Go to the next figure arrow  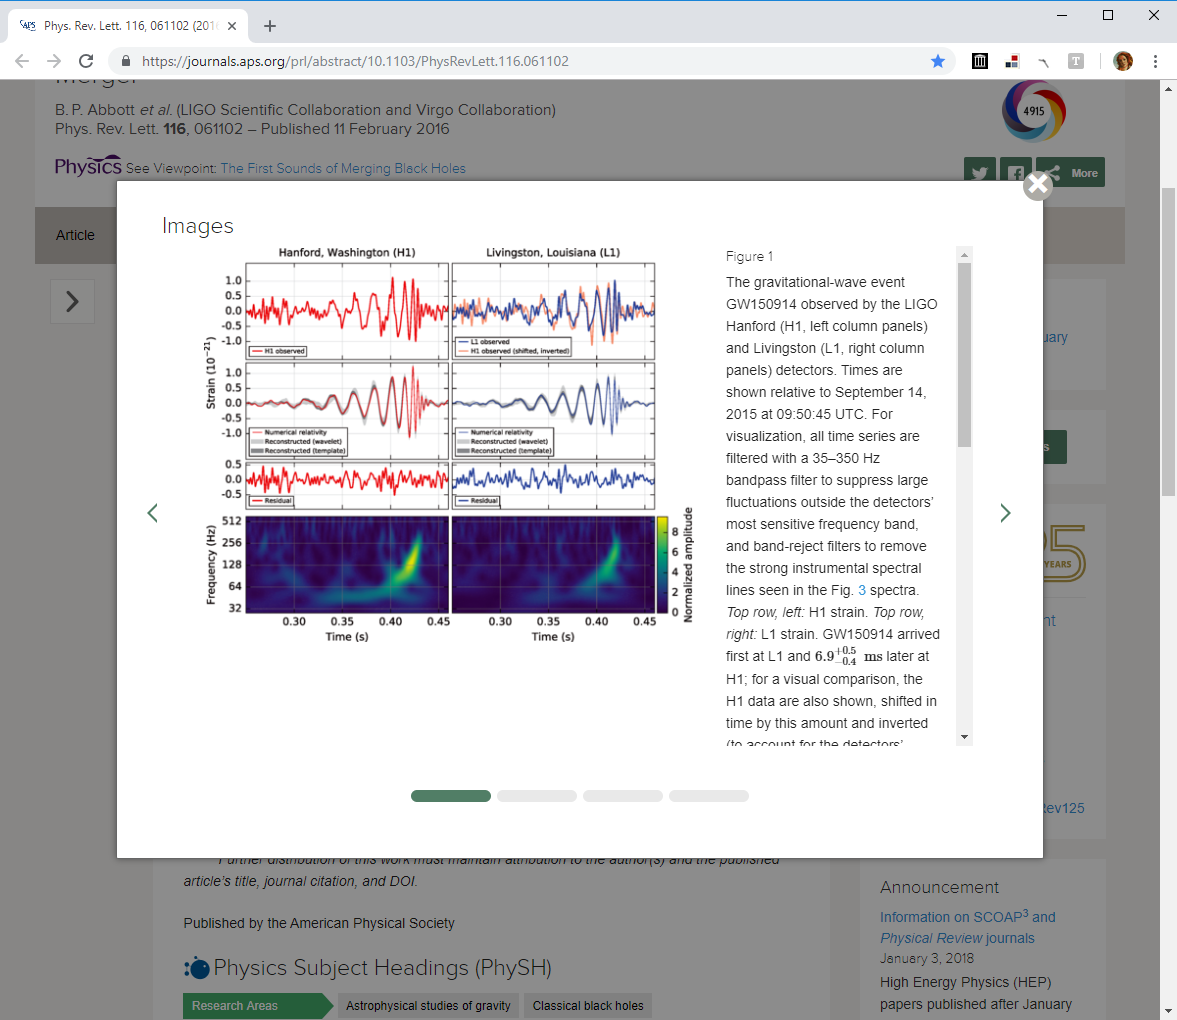click(x=1005, y=513)
